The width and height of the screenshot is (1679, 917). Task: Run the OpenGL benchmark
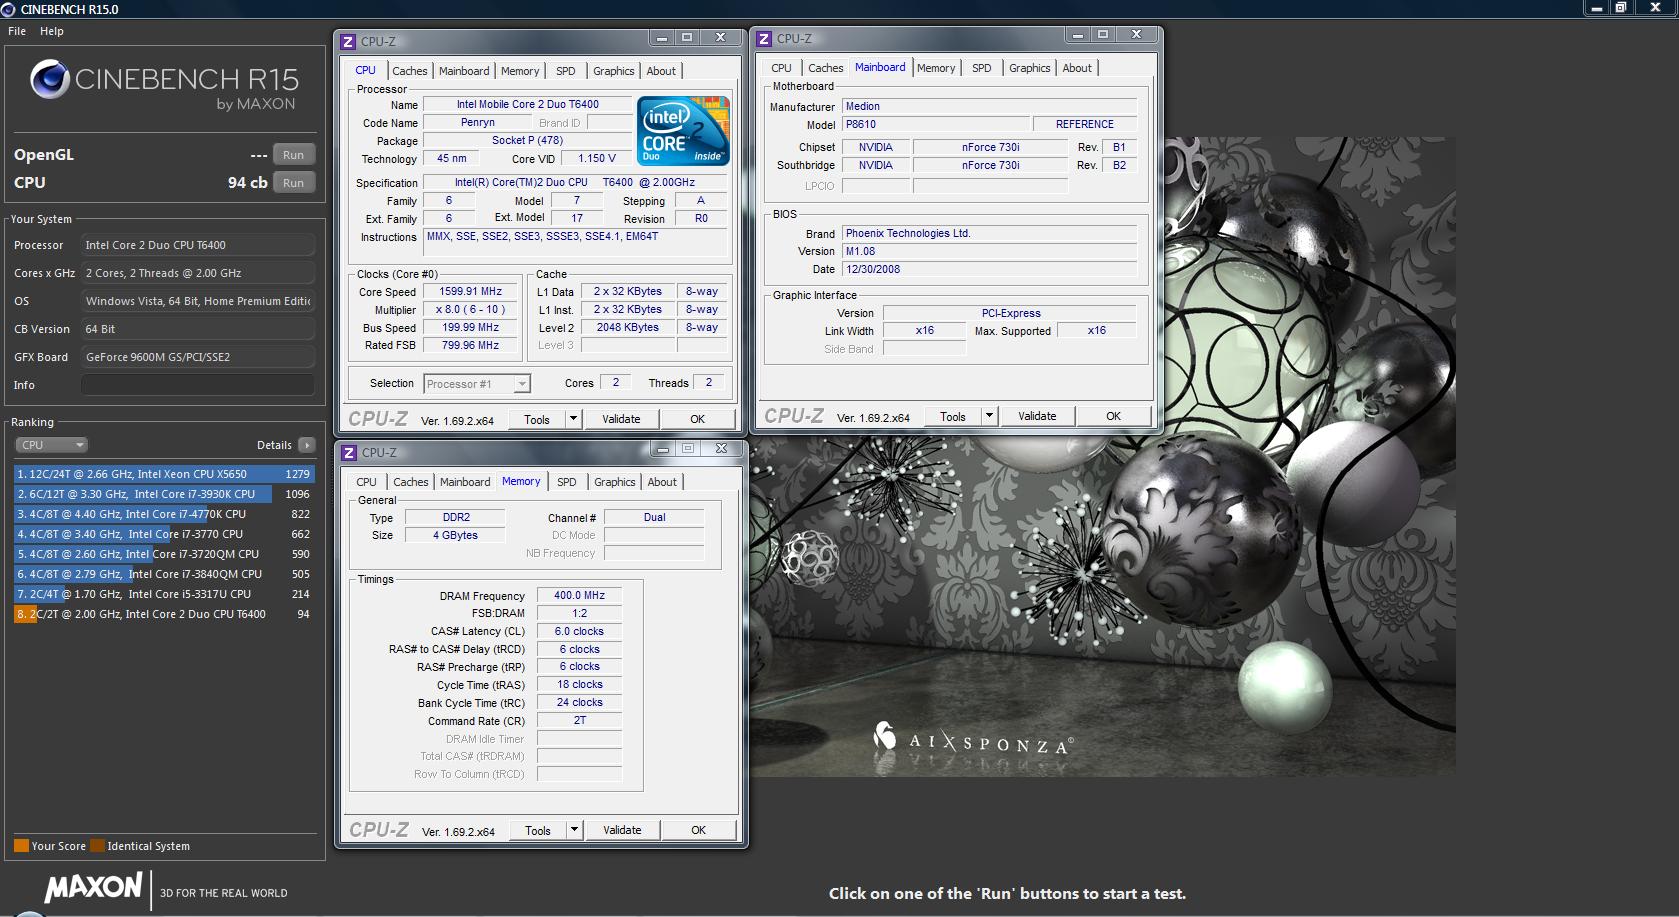coord(293,155)
